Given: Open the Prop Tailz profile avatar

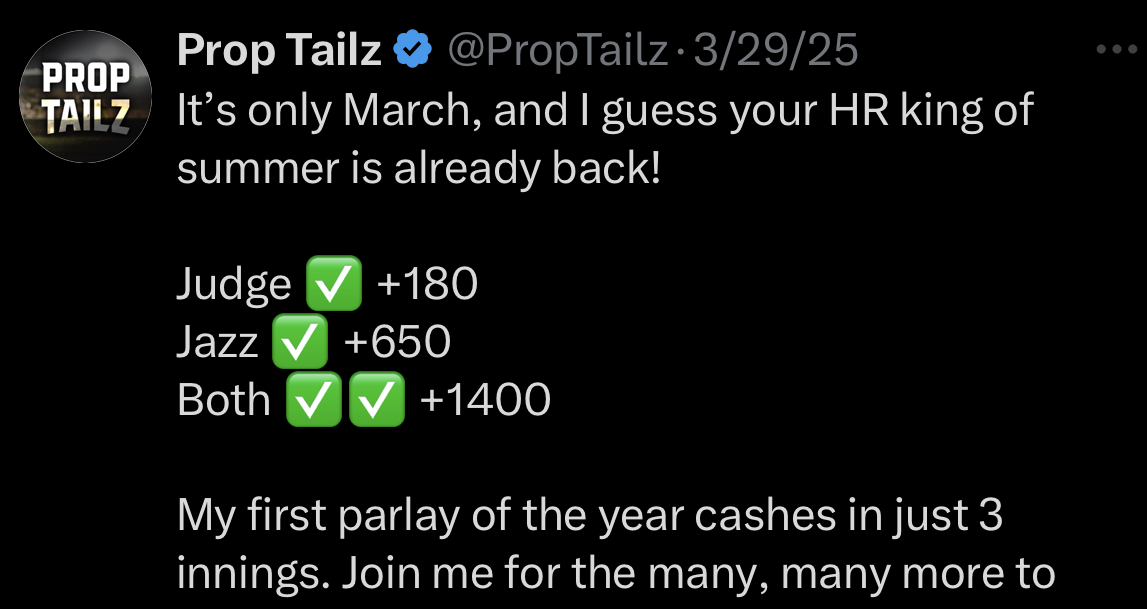Looking at the screenshot, I should pyautogui.click(x=86, y=96).
